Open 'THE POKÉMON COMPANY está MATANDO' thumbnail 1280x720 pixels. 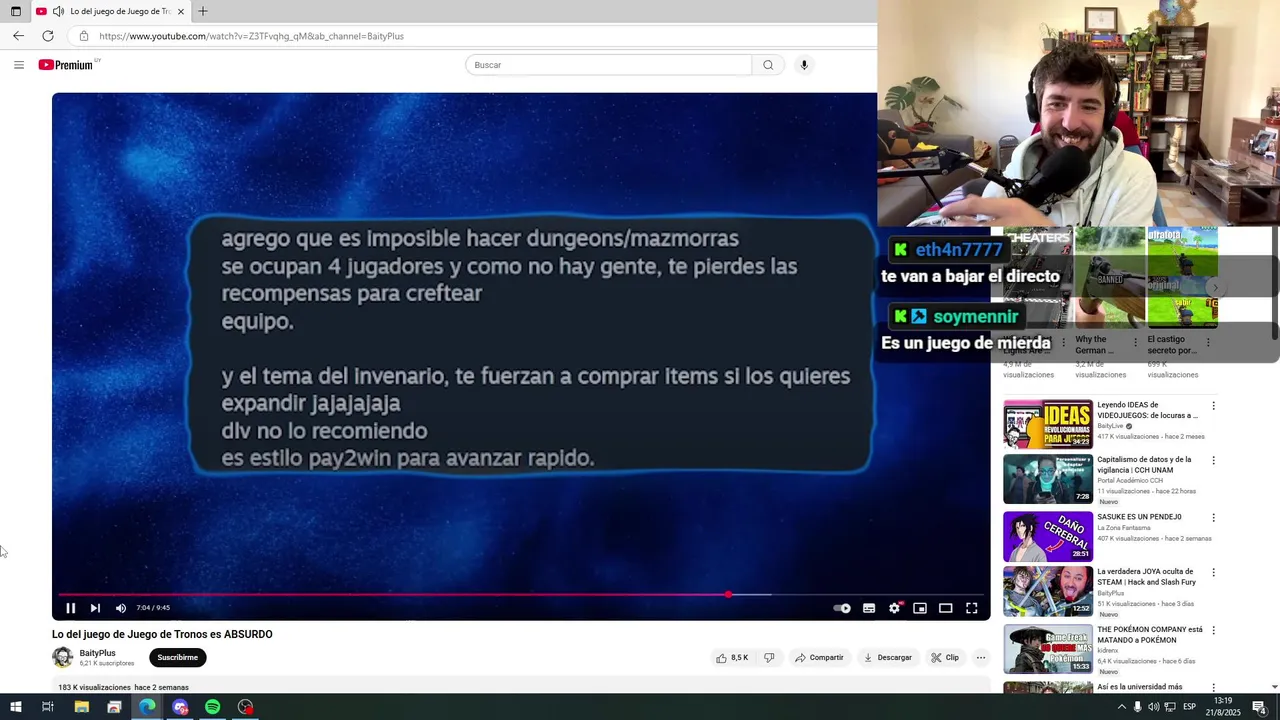(1048, 649)
